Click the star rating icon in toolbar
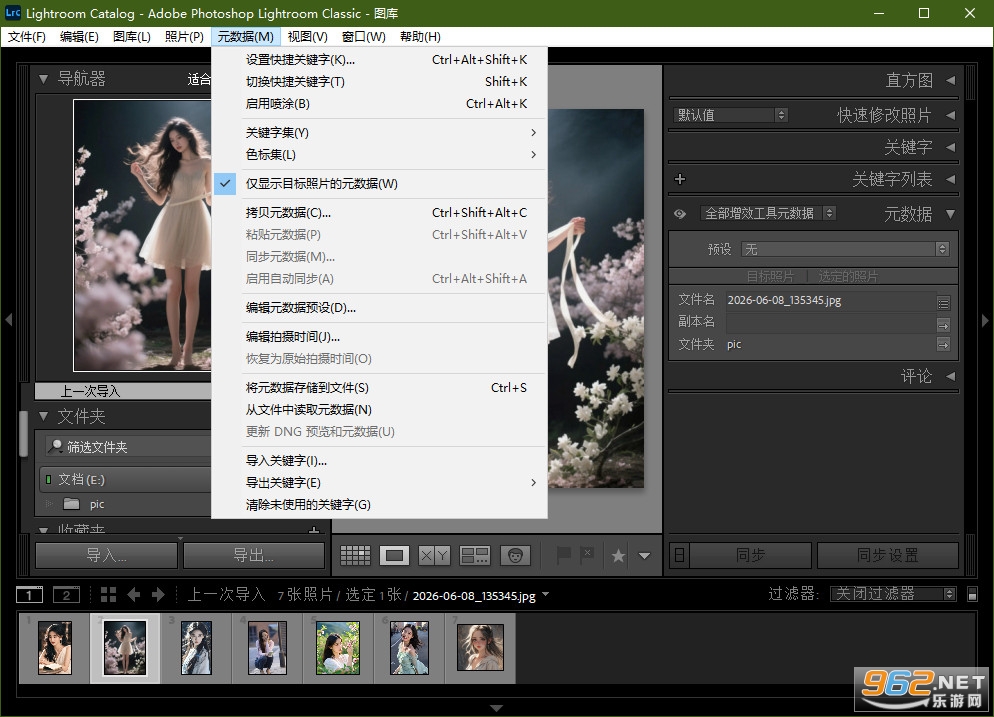 [618, 556]
